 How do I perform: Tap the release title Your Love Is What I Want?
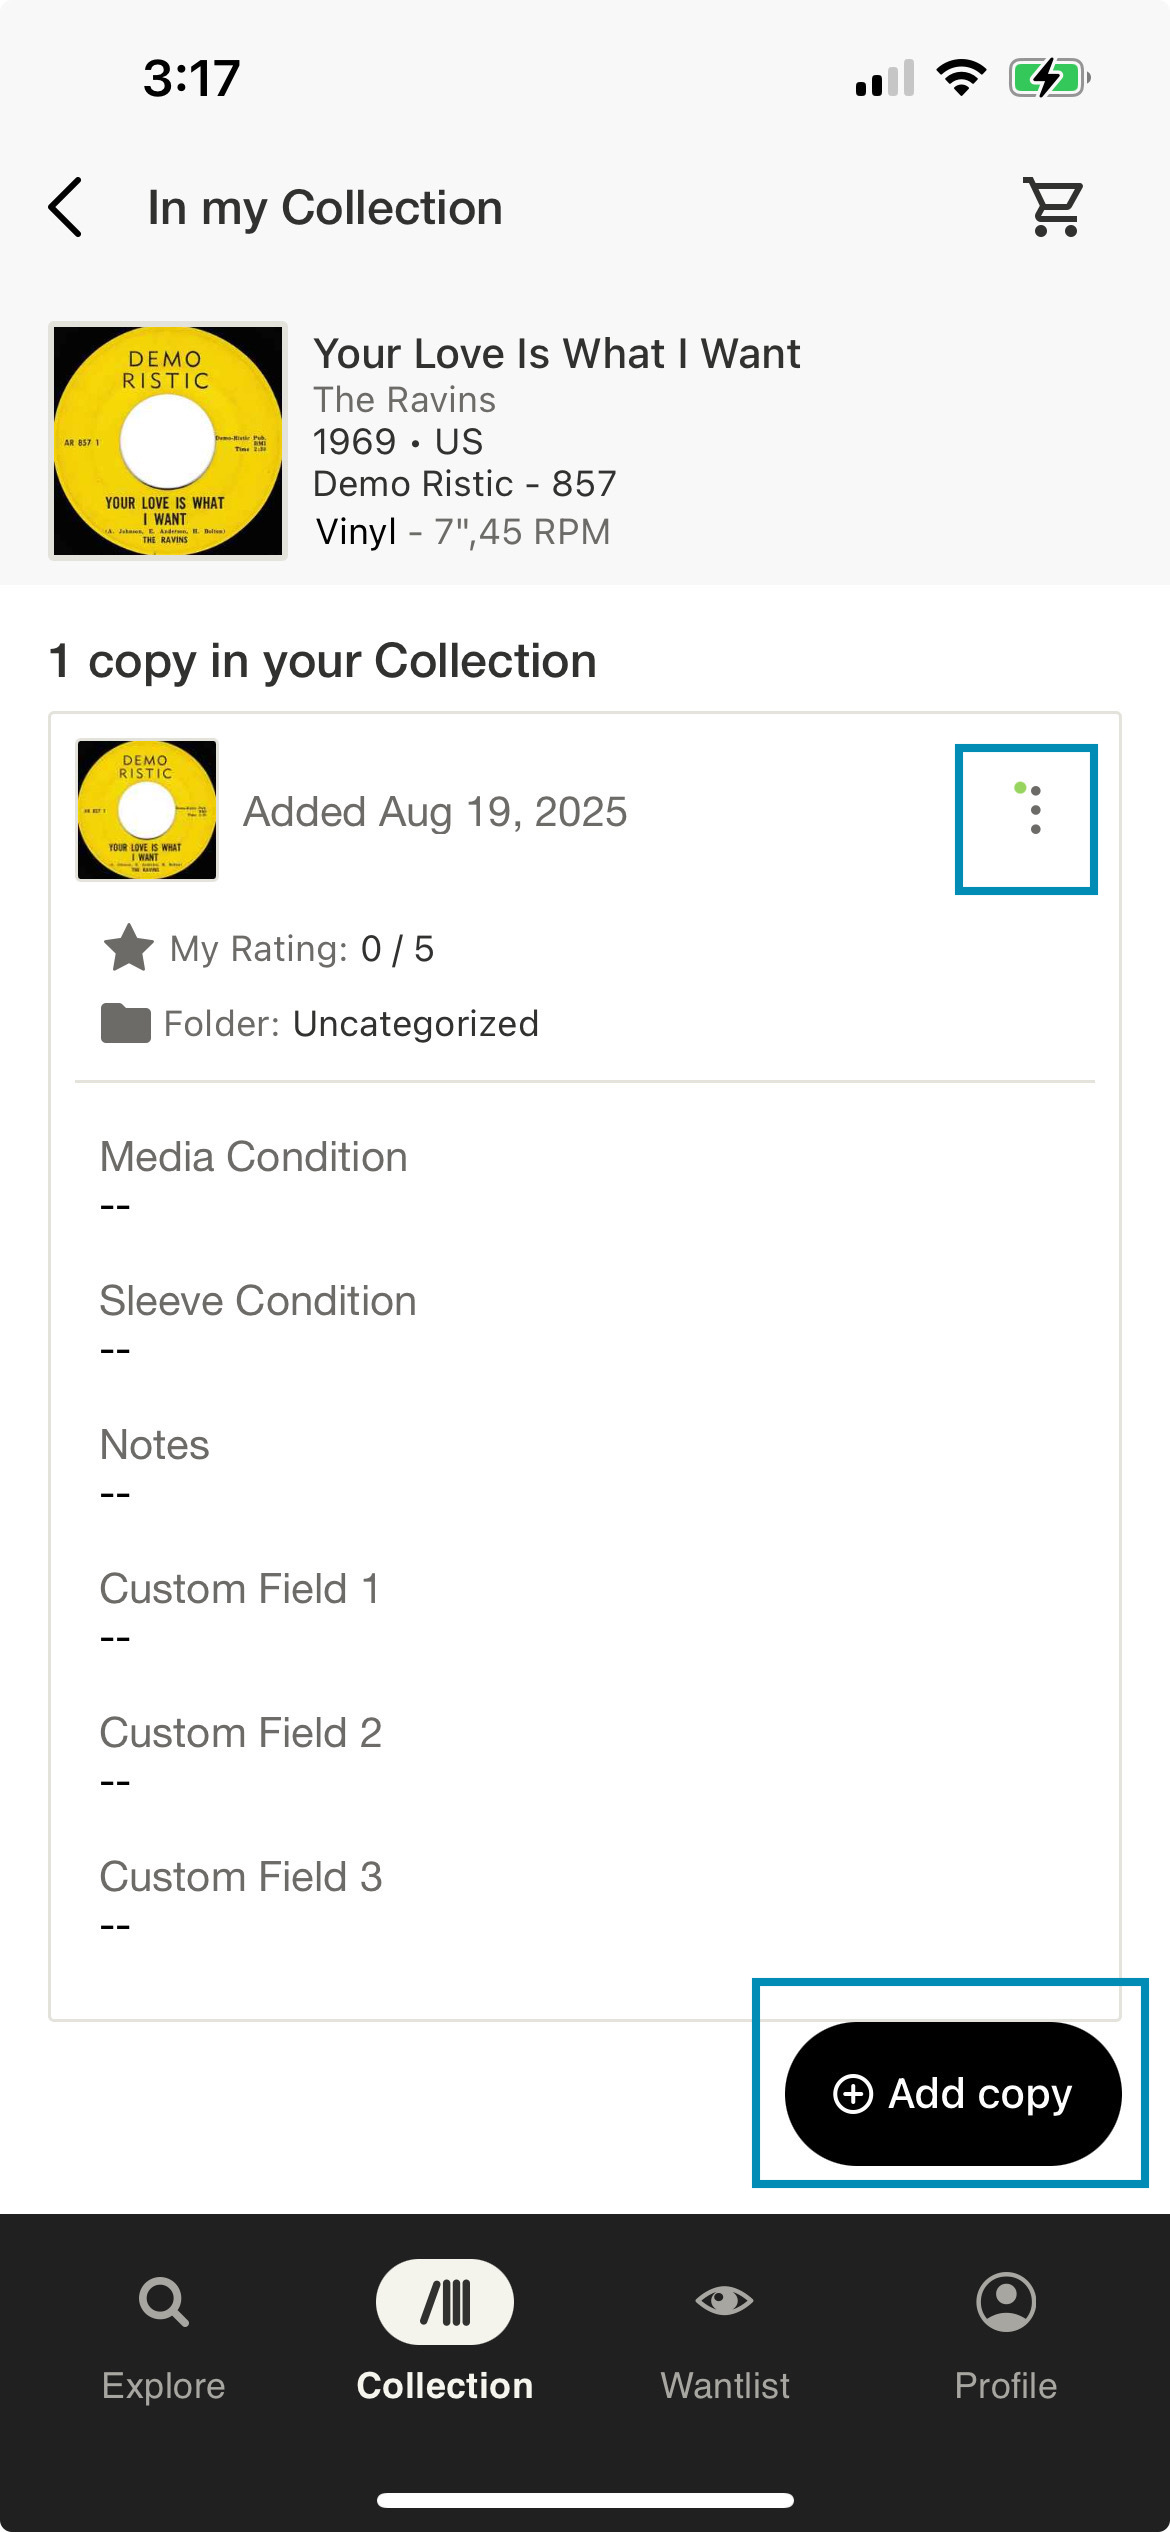click(x=557, y=354)
